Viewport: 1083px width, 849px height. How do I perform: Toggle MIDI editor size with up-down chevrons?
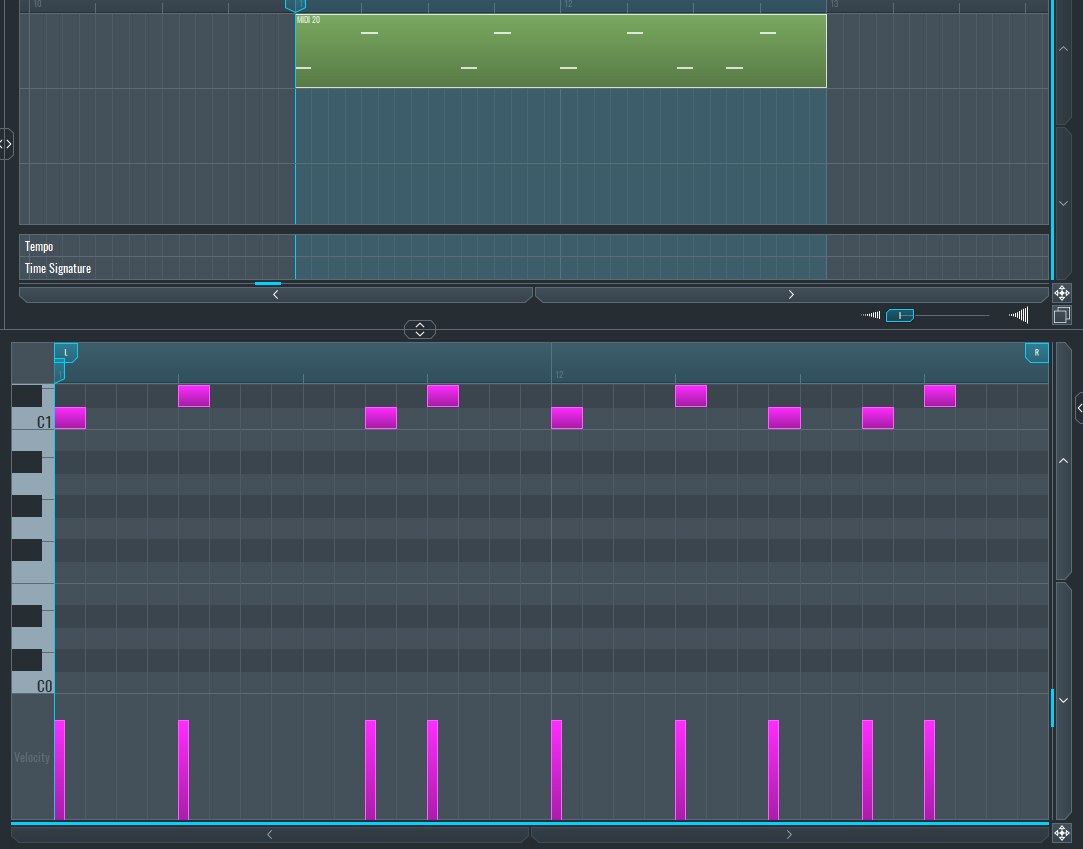pos(420,330)
